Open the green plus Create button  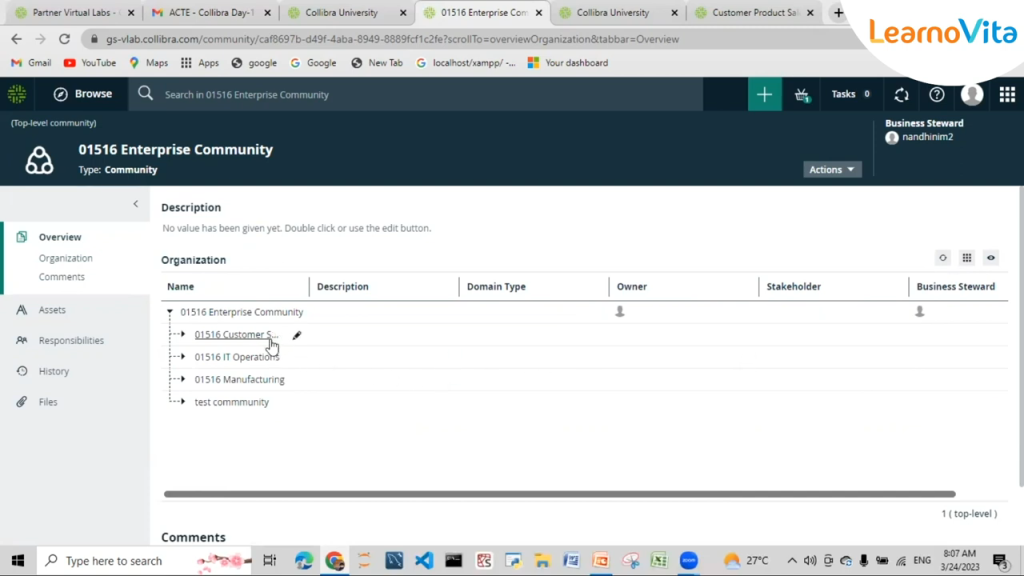click(x=764, y=94)
